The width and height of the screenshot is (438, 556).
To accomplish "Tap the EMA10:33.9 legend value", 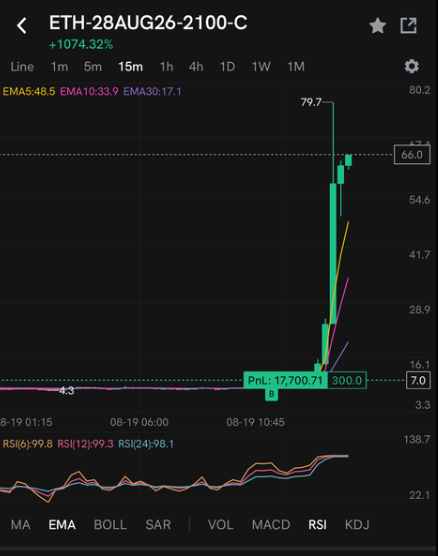I will point(89,91).
